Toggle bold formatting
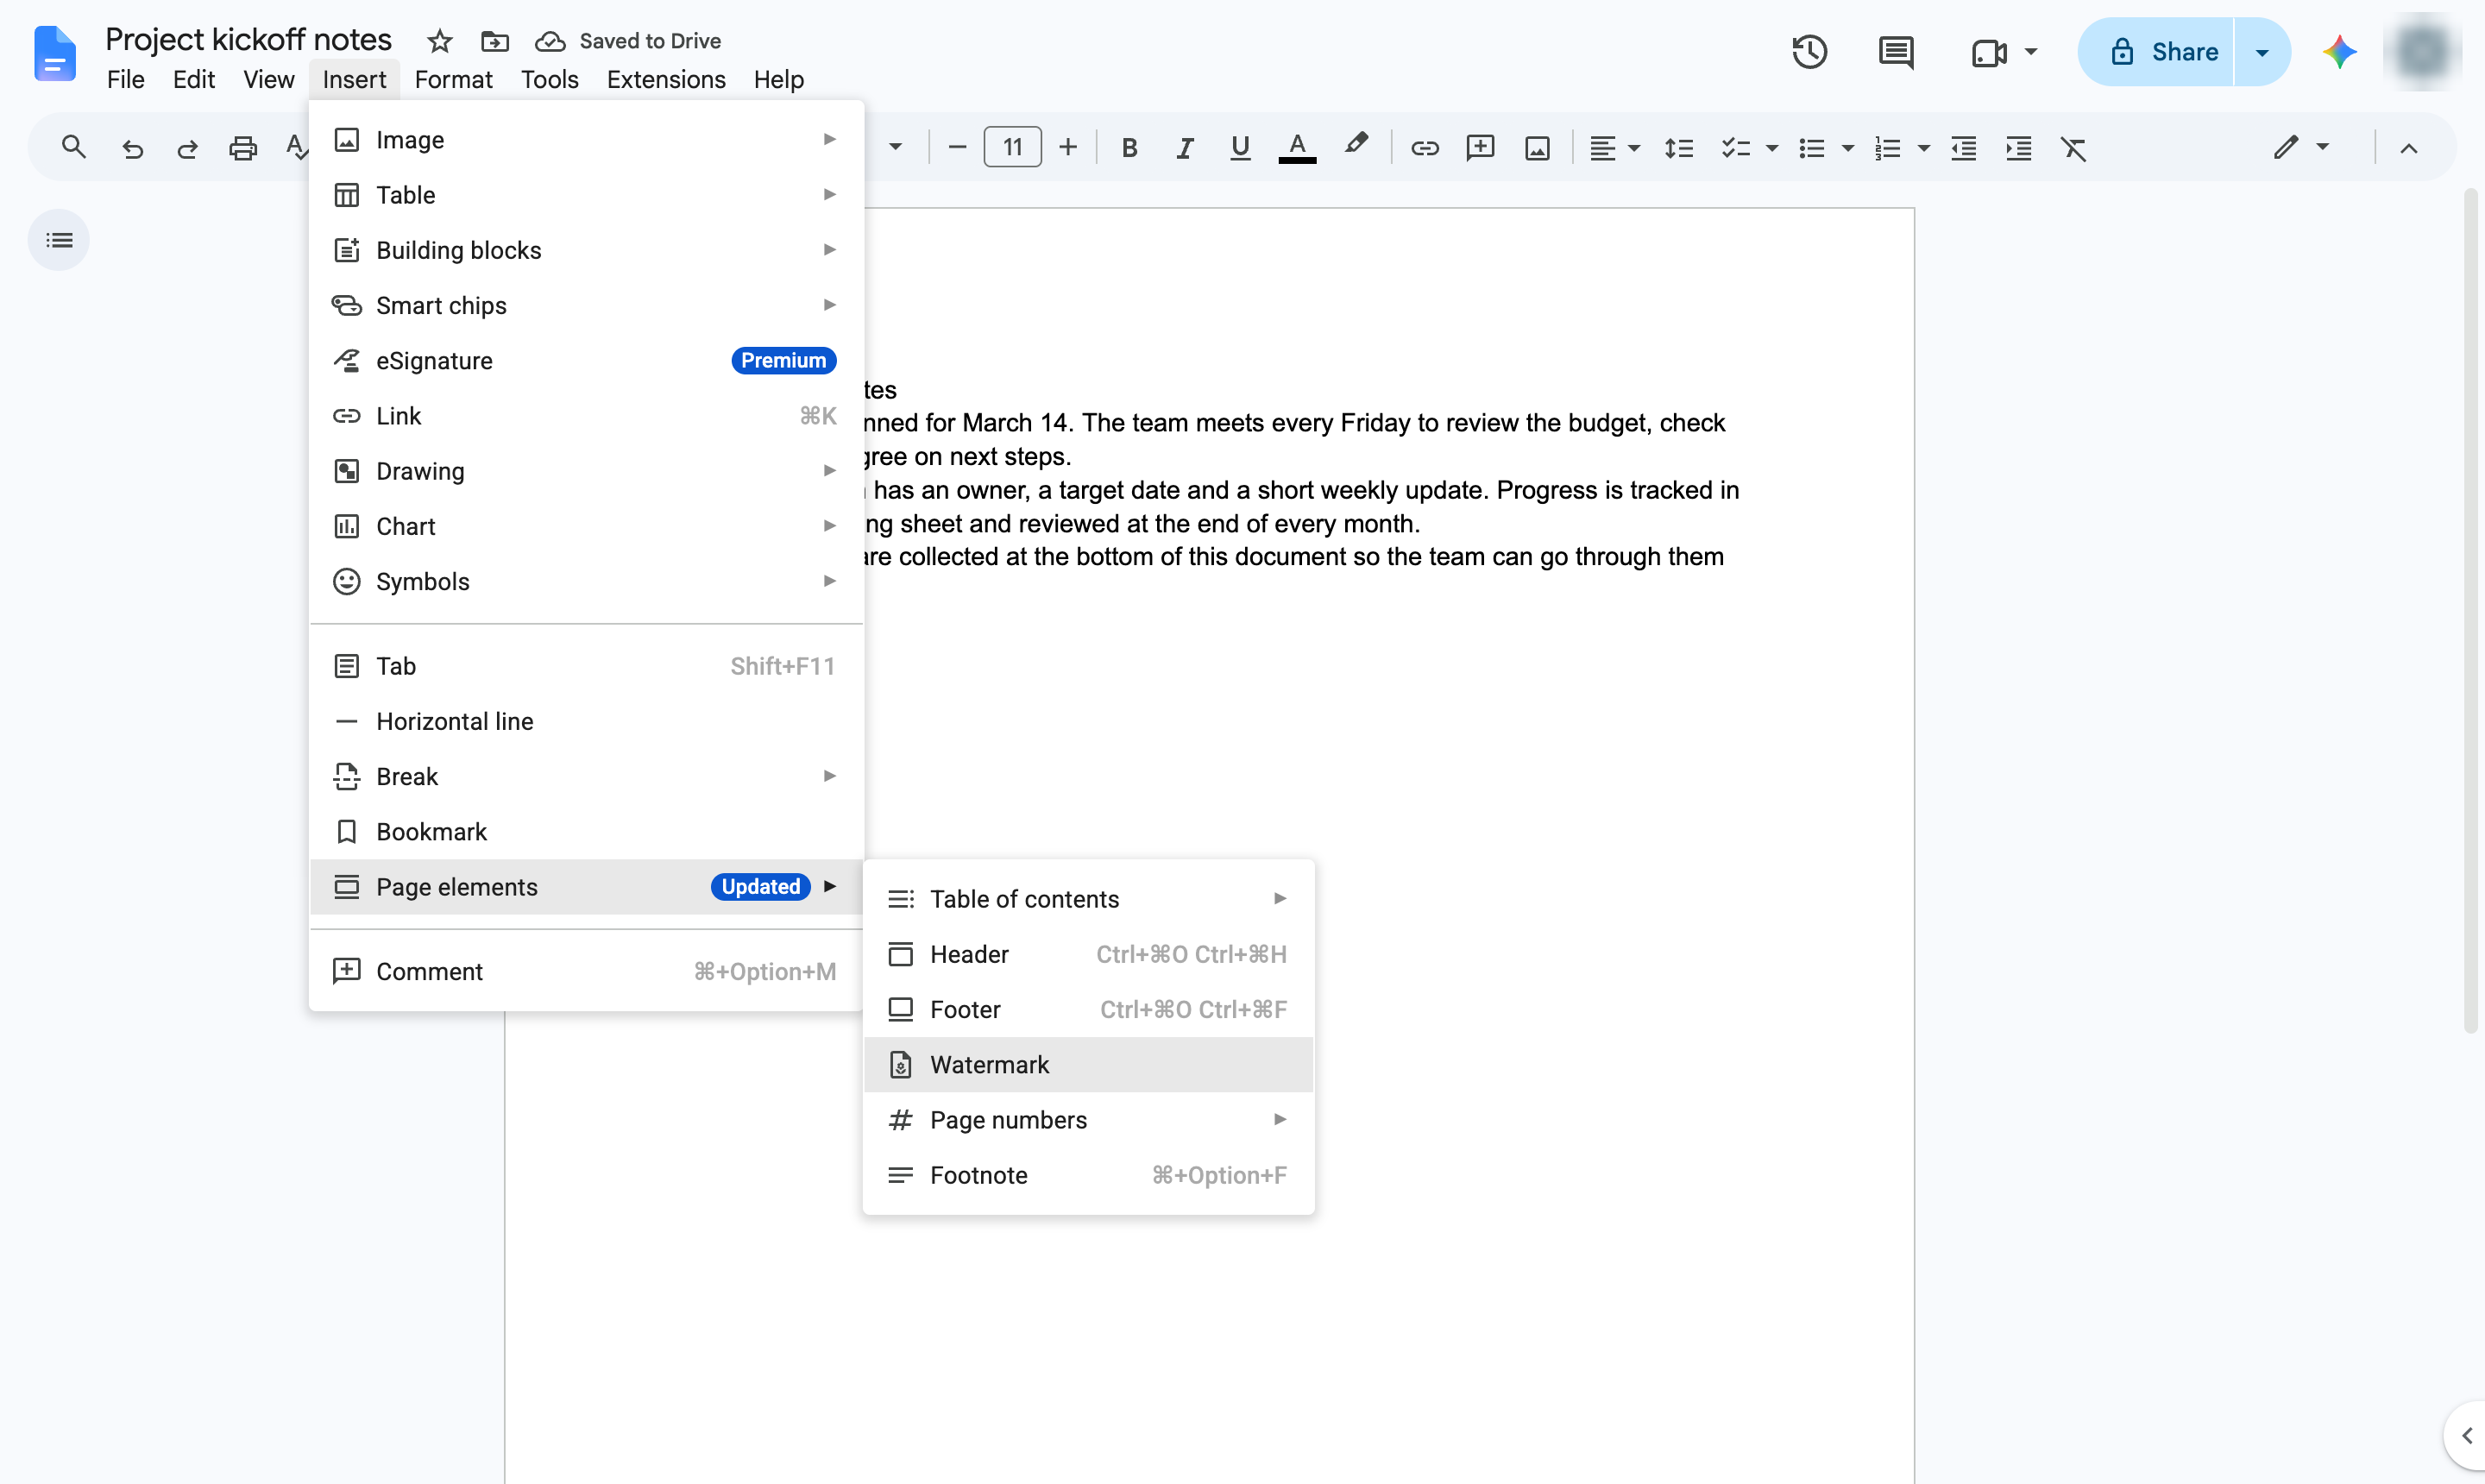 (x=1129, y=148)
